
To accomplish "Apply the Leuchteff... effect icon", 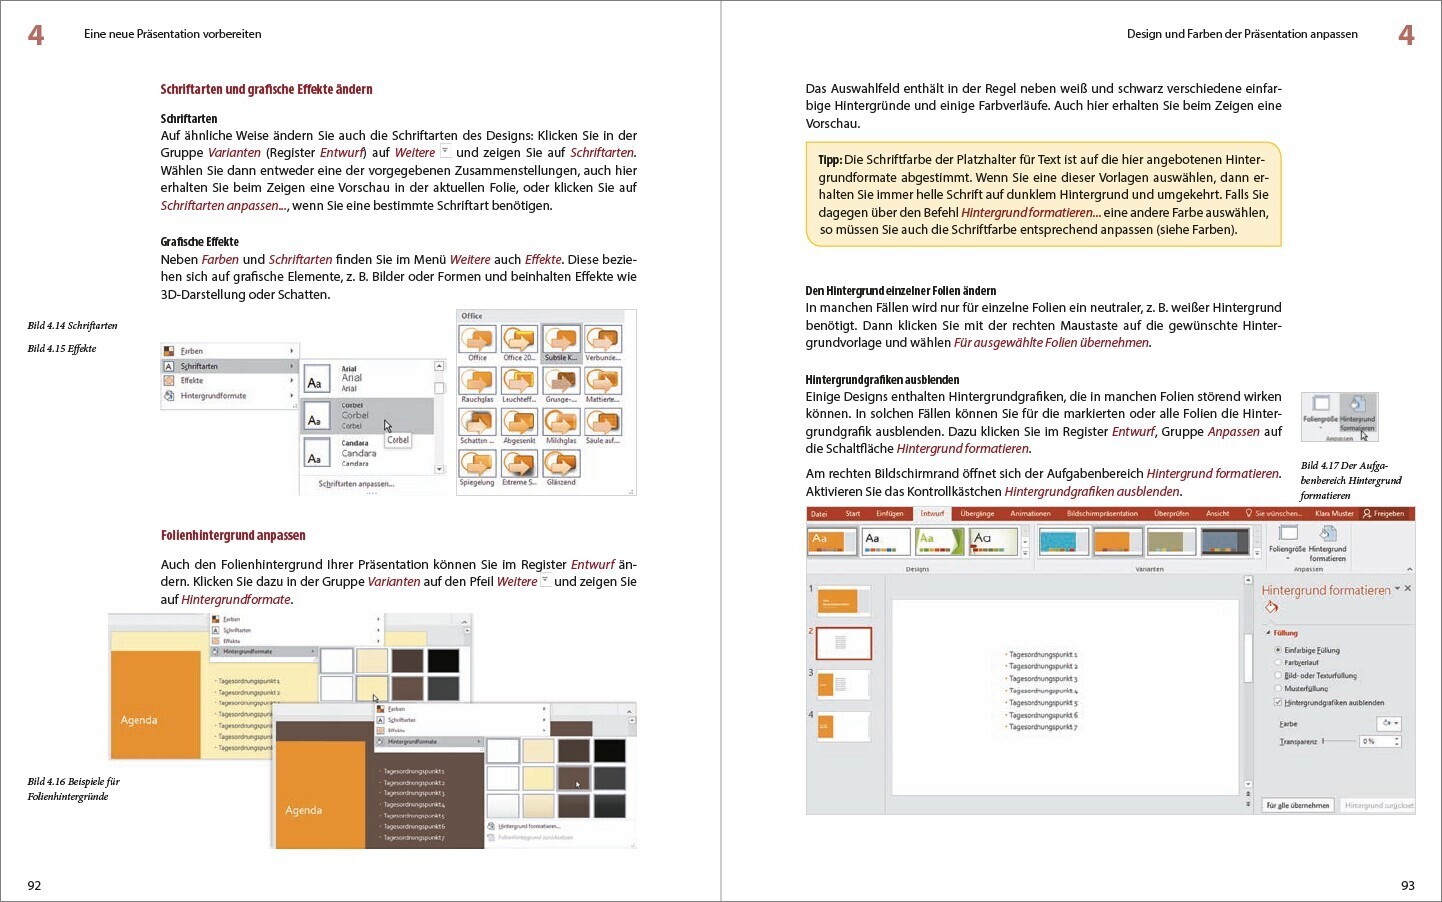I will click(x=519, y=385).
